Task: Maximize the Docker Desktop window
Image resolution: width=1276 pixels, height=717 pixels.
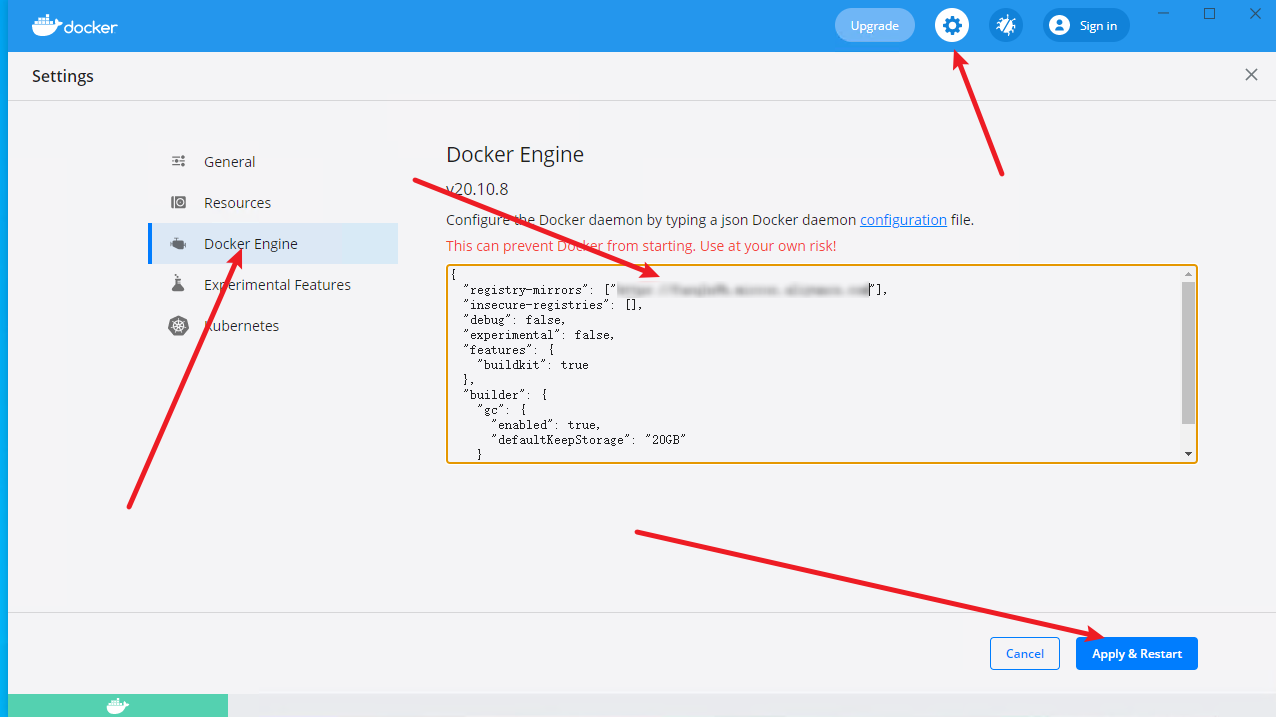Action: coord(1209,14)
